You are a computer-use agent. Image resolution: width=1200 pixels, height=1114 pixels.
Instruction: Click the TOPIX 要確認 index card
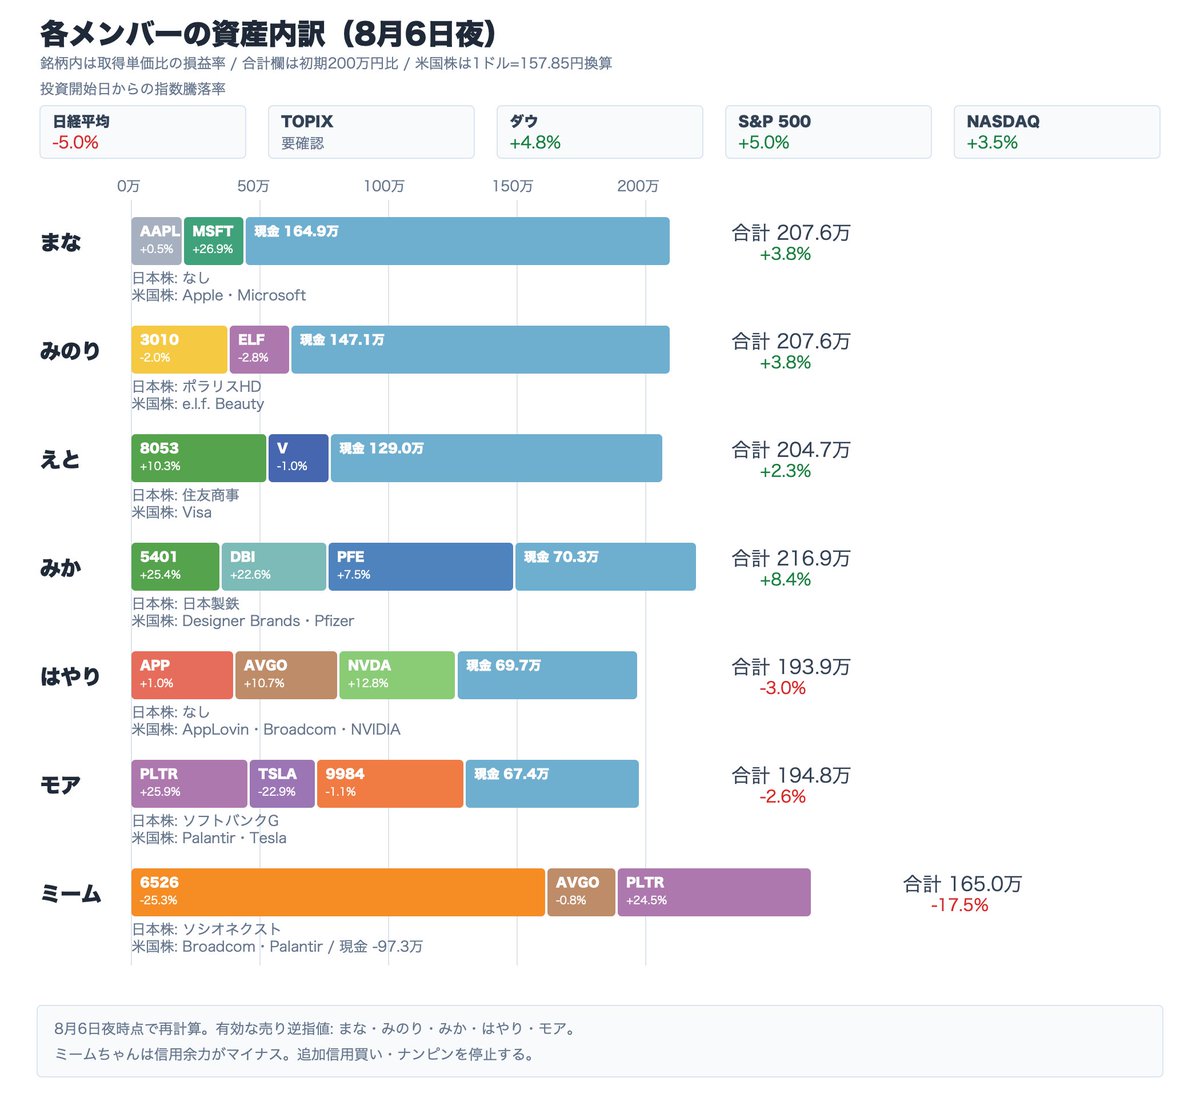pos(371,132)
